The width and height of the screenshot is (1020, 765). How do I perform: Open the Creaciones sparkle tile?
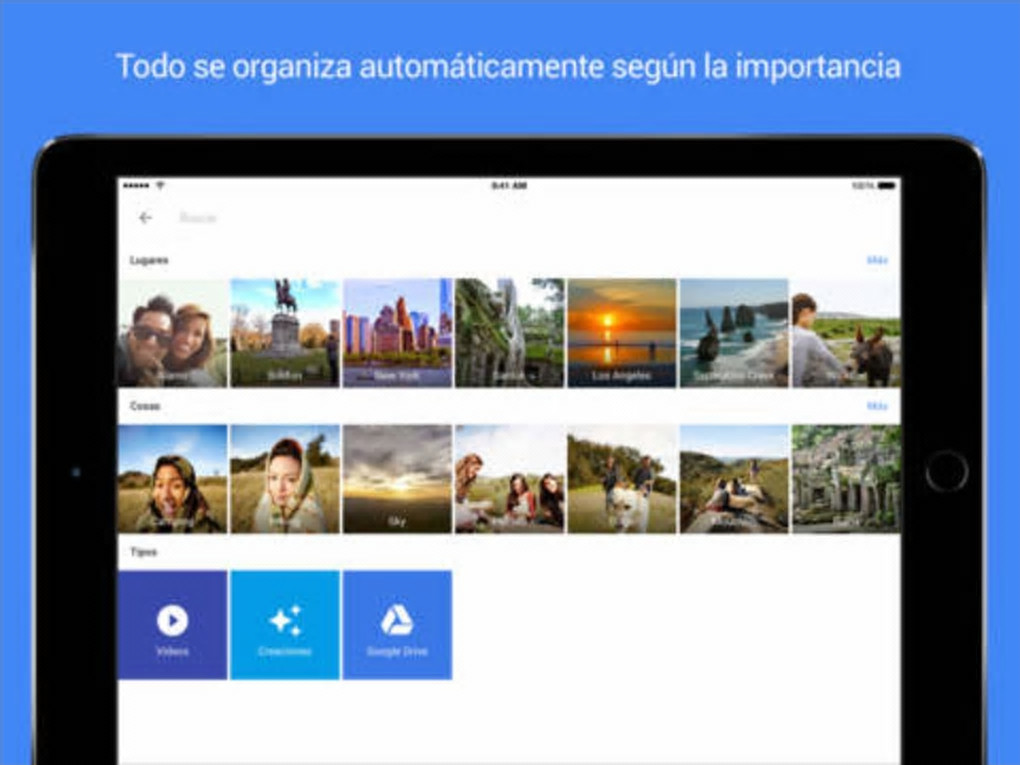tap(285, 625)
